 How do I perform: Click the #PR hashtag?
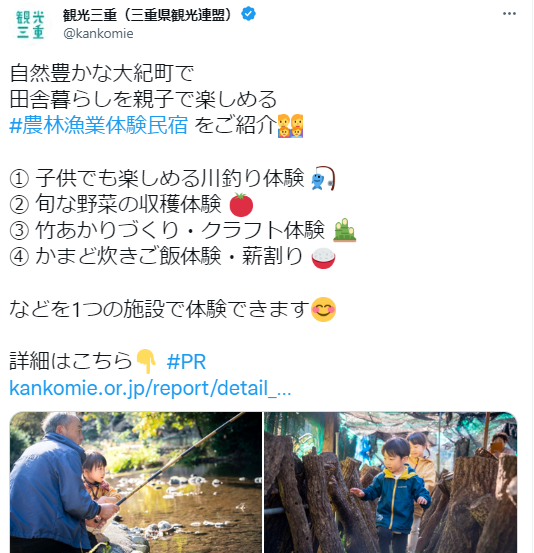click(186, 361)
